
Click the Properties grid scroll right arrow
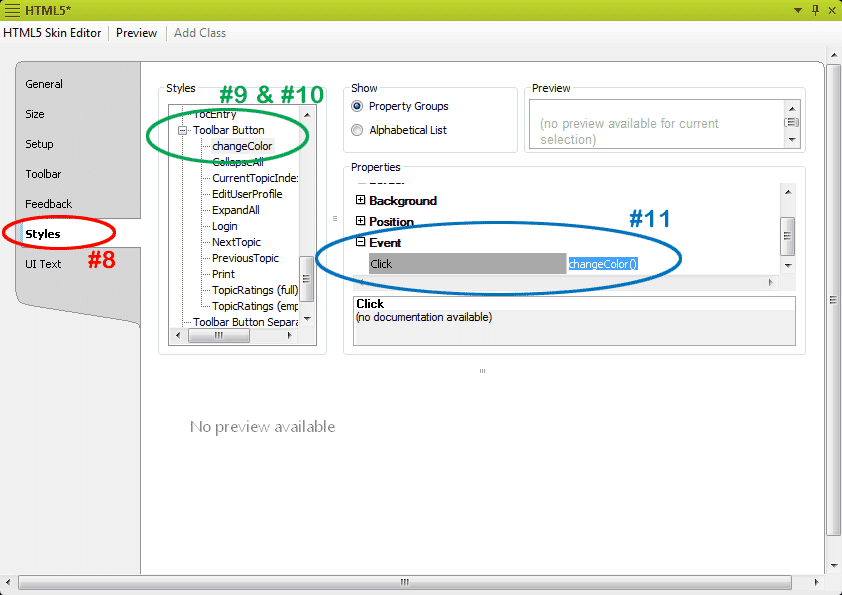point(771,282)
